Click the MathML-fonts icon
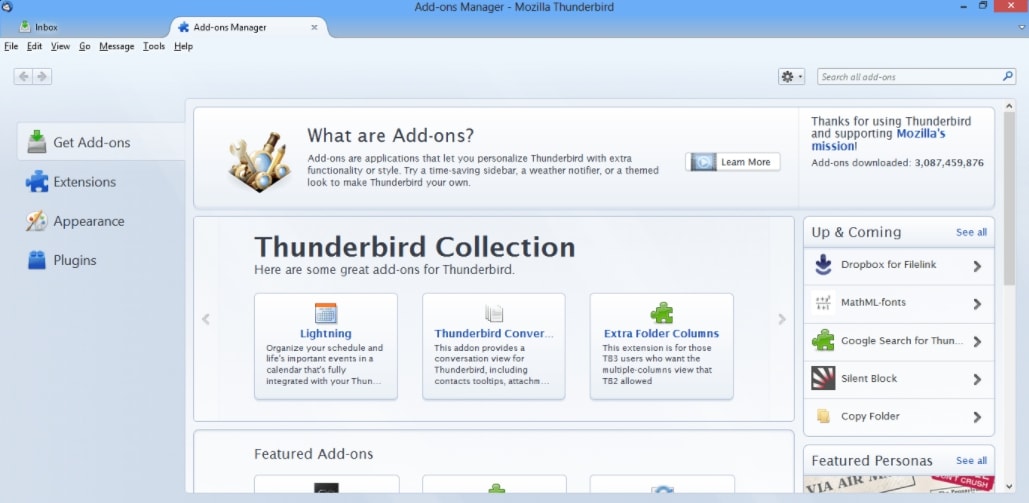Screen dimensions: 1029x503 823,303
